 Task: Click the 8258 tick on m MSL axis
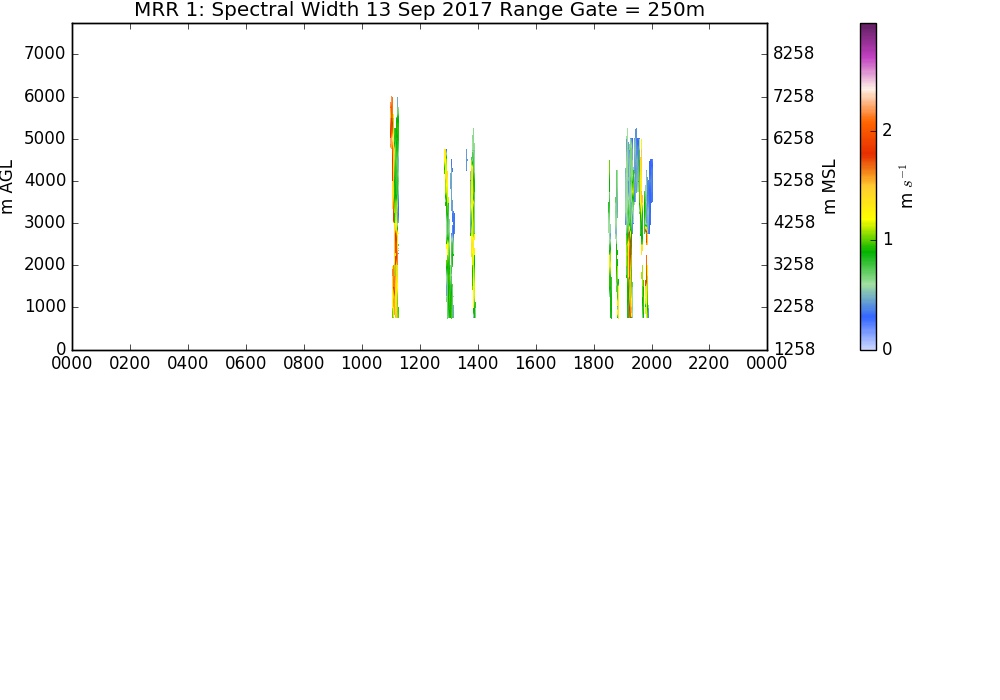coord(793,54)
